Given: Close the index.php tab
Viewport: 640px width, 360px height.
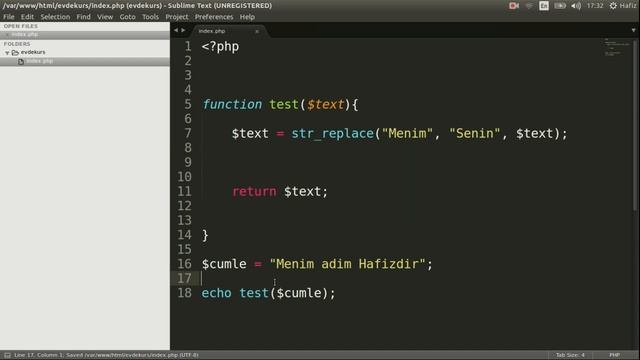Looking at the screenshot, I should click(x=257, y=31).
